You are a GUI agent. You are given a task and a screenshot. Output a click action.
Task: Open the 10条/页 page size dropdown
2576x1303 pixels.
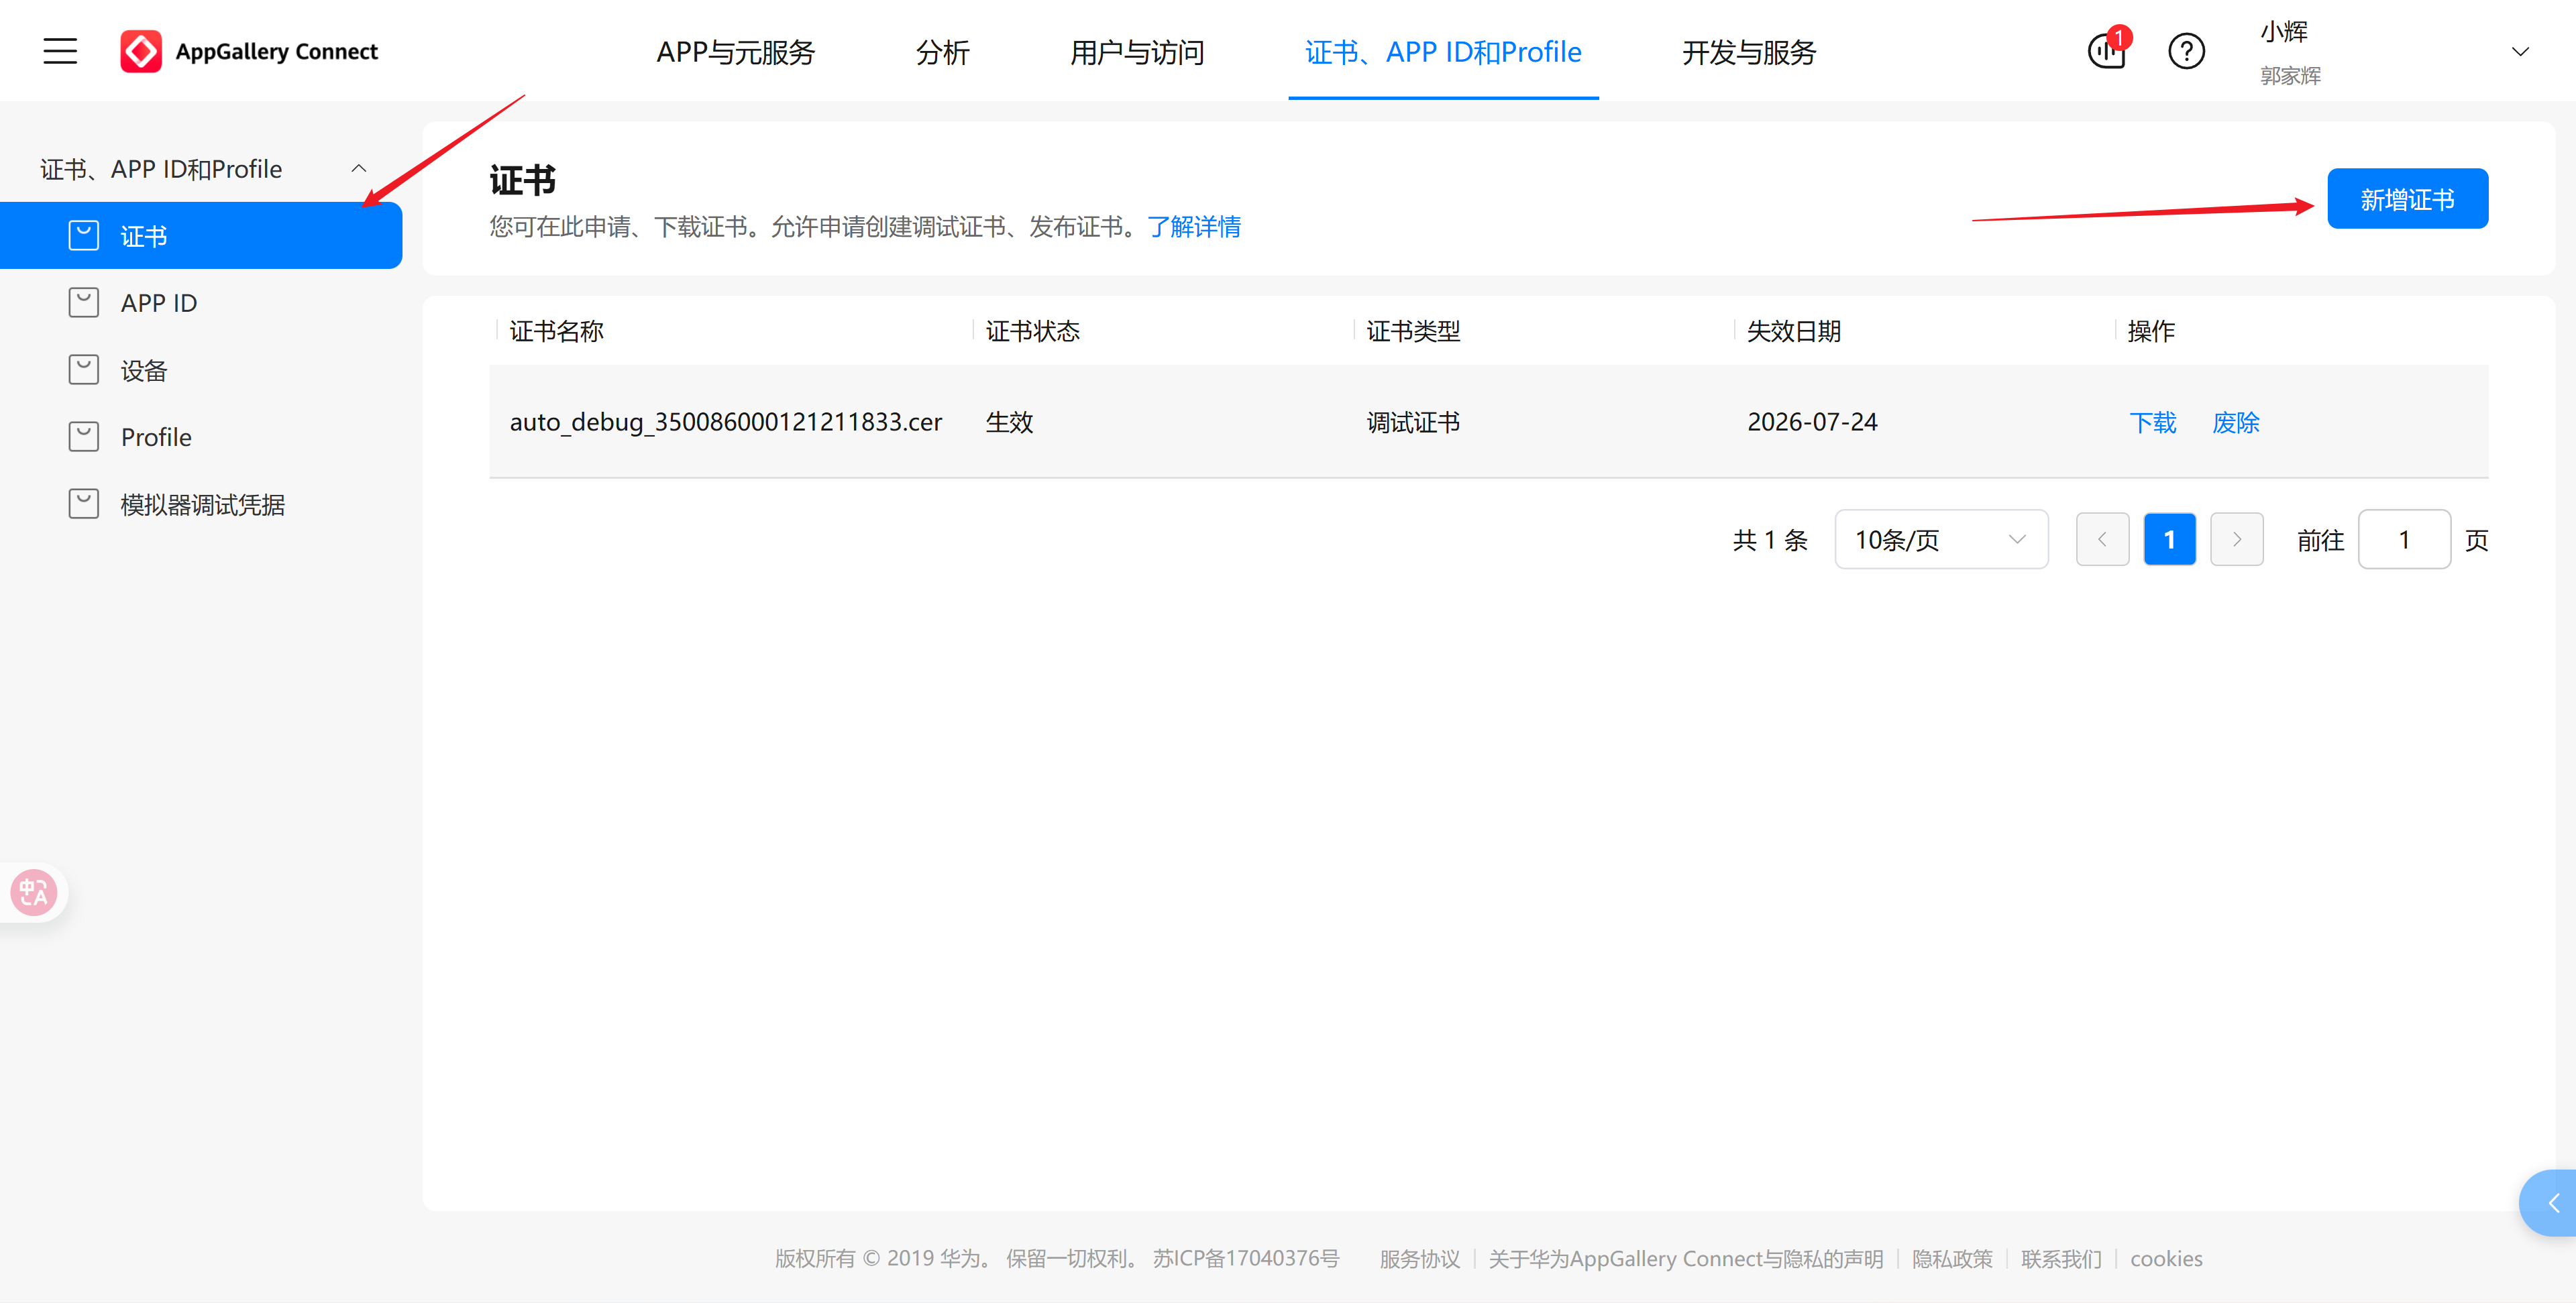1940,539
